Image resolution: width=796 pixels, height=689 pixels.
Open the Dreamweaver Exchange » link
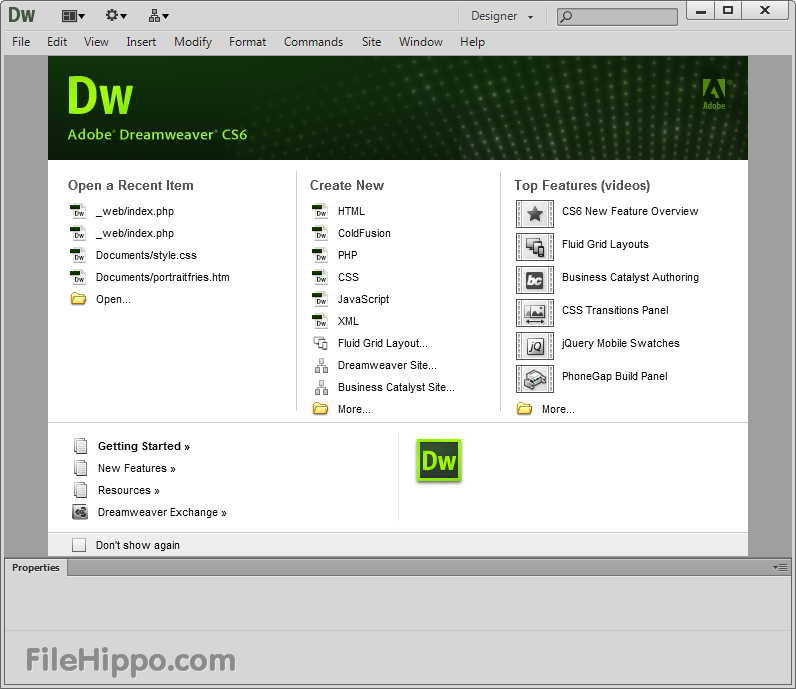(x=162, y=512)
